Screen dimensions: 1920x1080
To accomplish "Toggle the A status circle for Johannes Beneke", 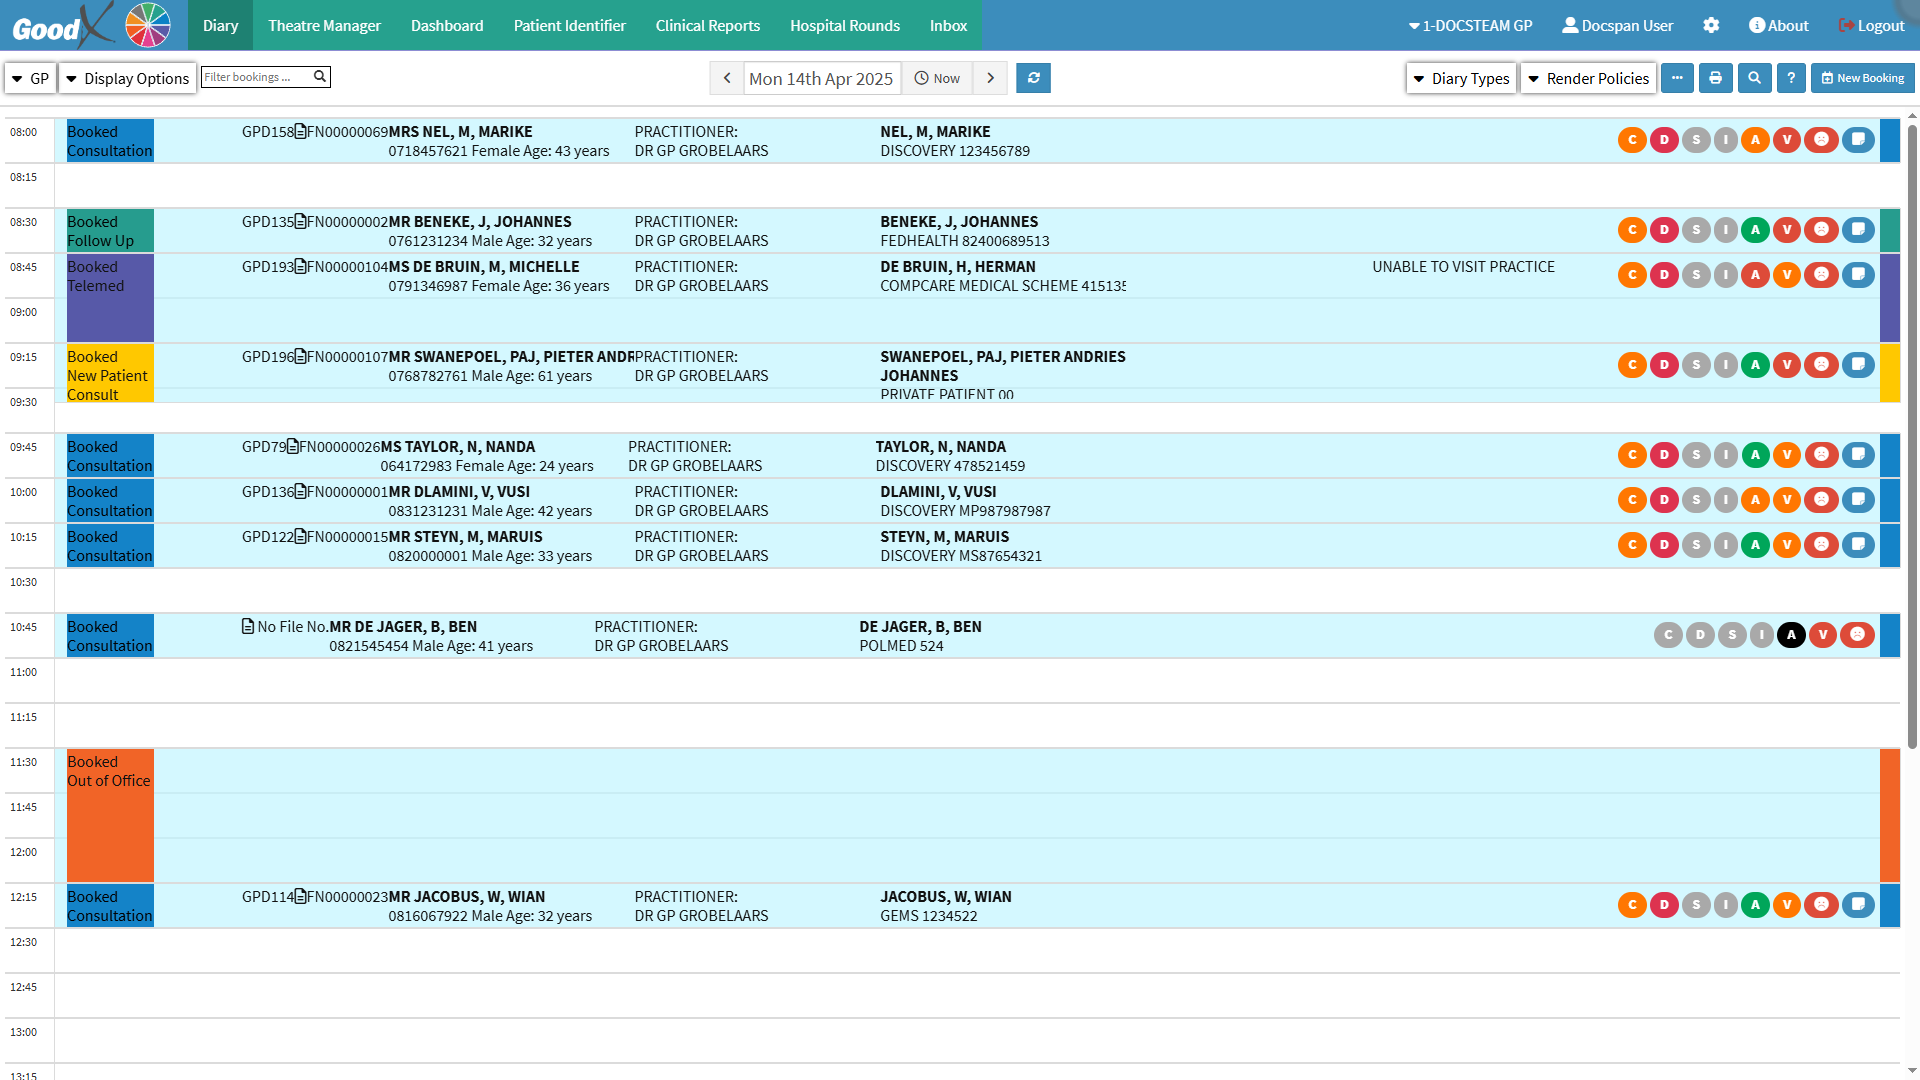I will pyautogui.click(x=1755, y=230).
